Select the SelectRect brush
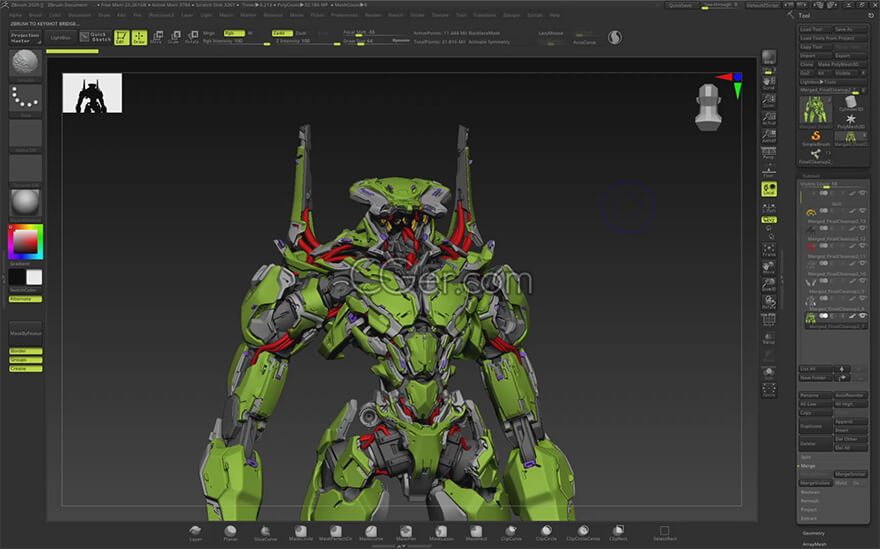 (664, 532)
